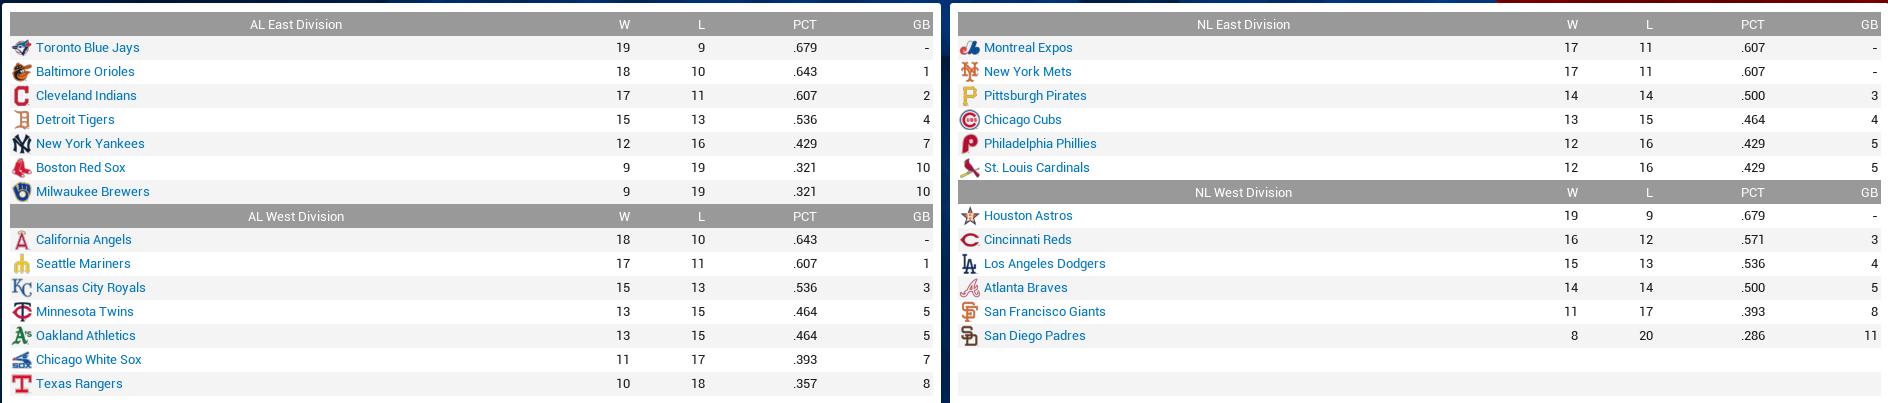Open the Seattle Mariners team page

[x=83, y=264]
